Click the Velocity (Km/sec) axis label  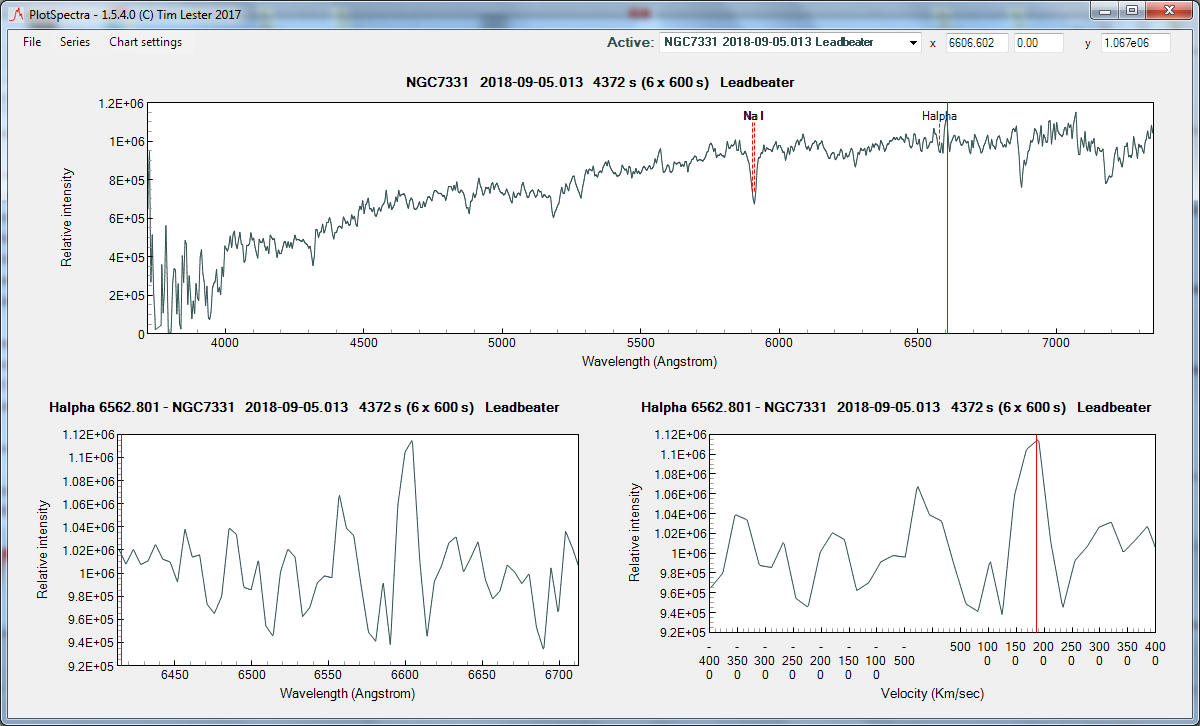[x=931, y=692]
